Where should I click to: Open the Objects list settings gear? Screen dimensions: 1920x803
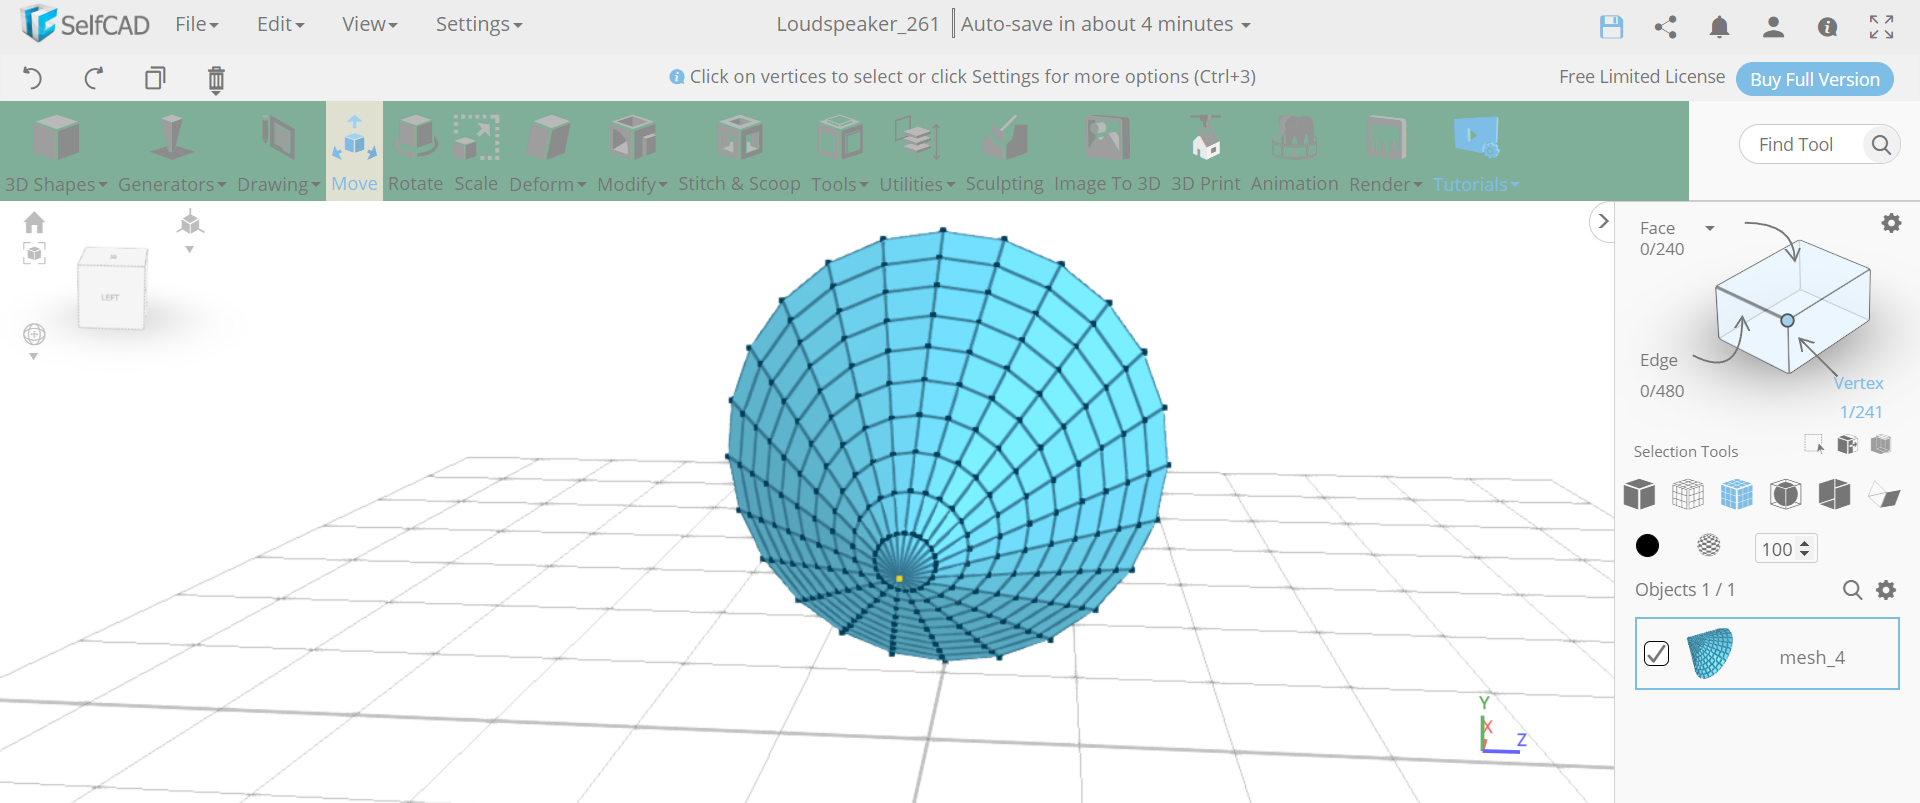(x=1886, y=590)
